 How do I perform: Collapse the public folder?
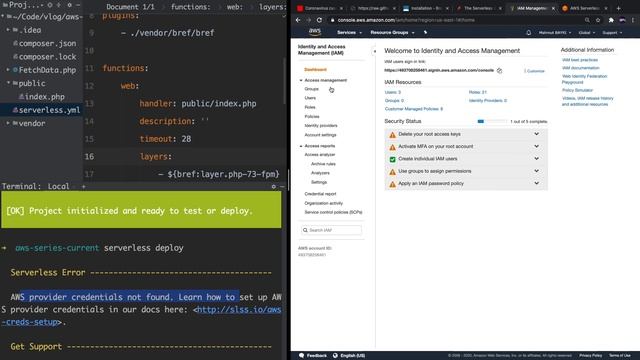[x=8, y=83]
